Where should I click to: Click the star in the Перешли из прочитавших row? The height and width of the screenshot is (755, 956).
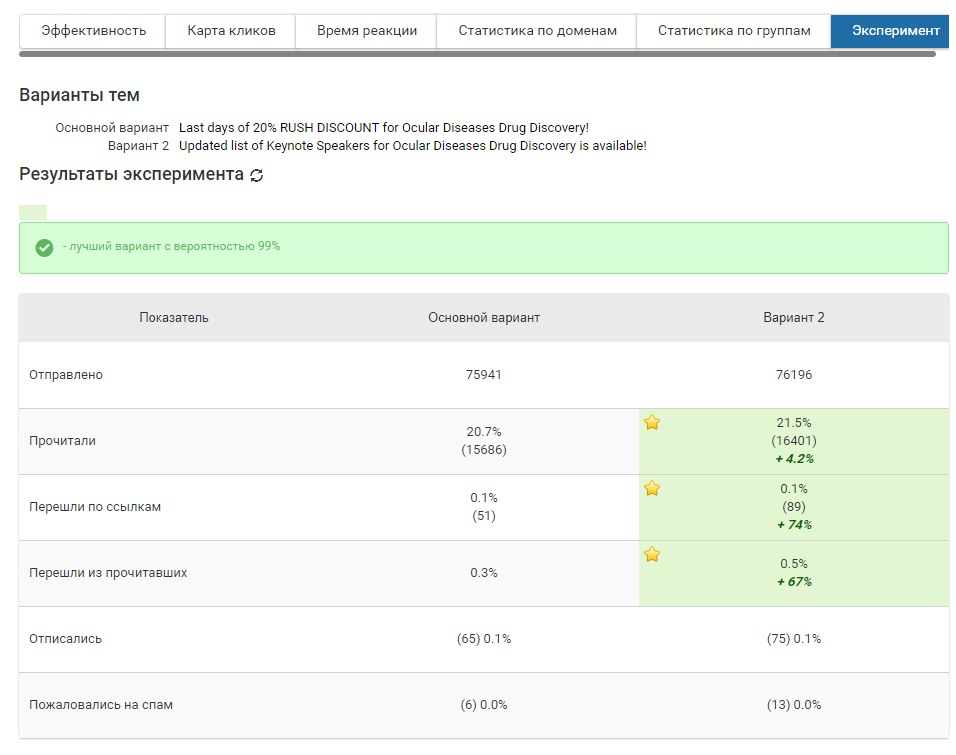click(652, 555)
